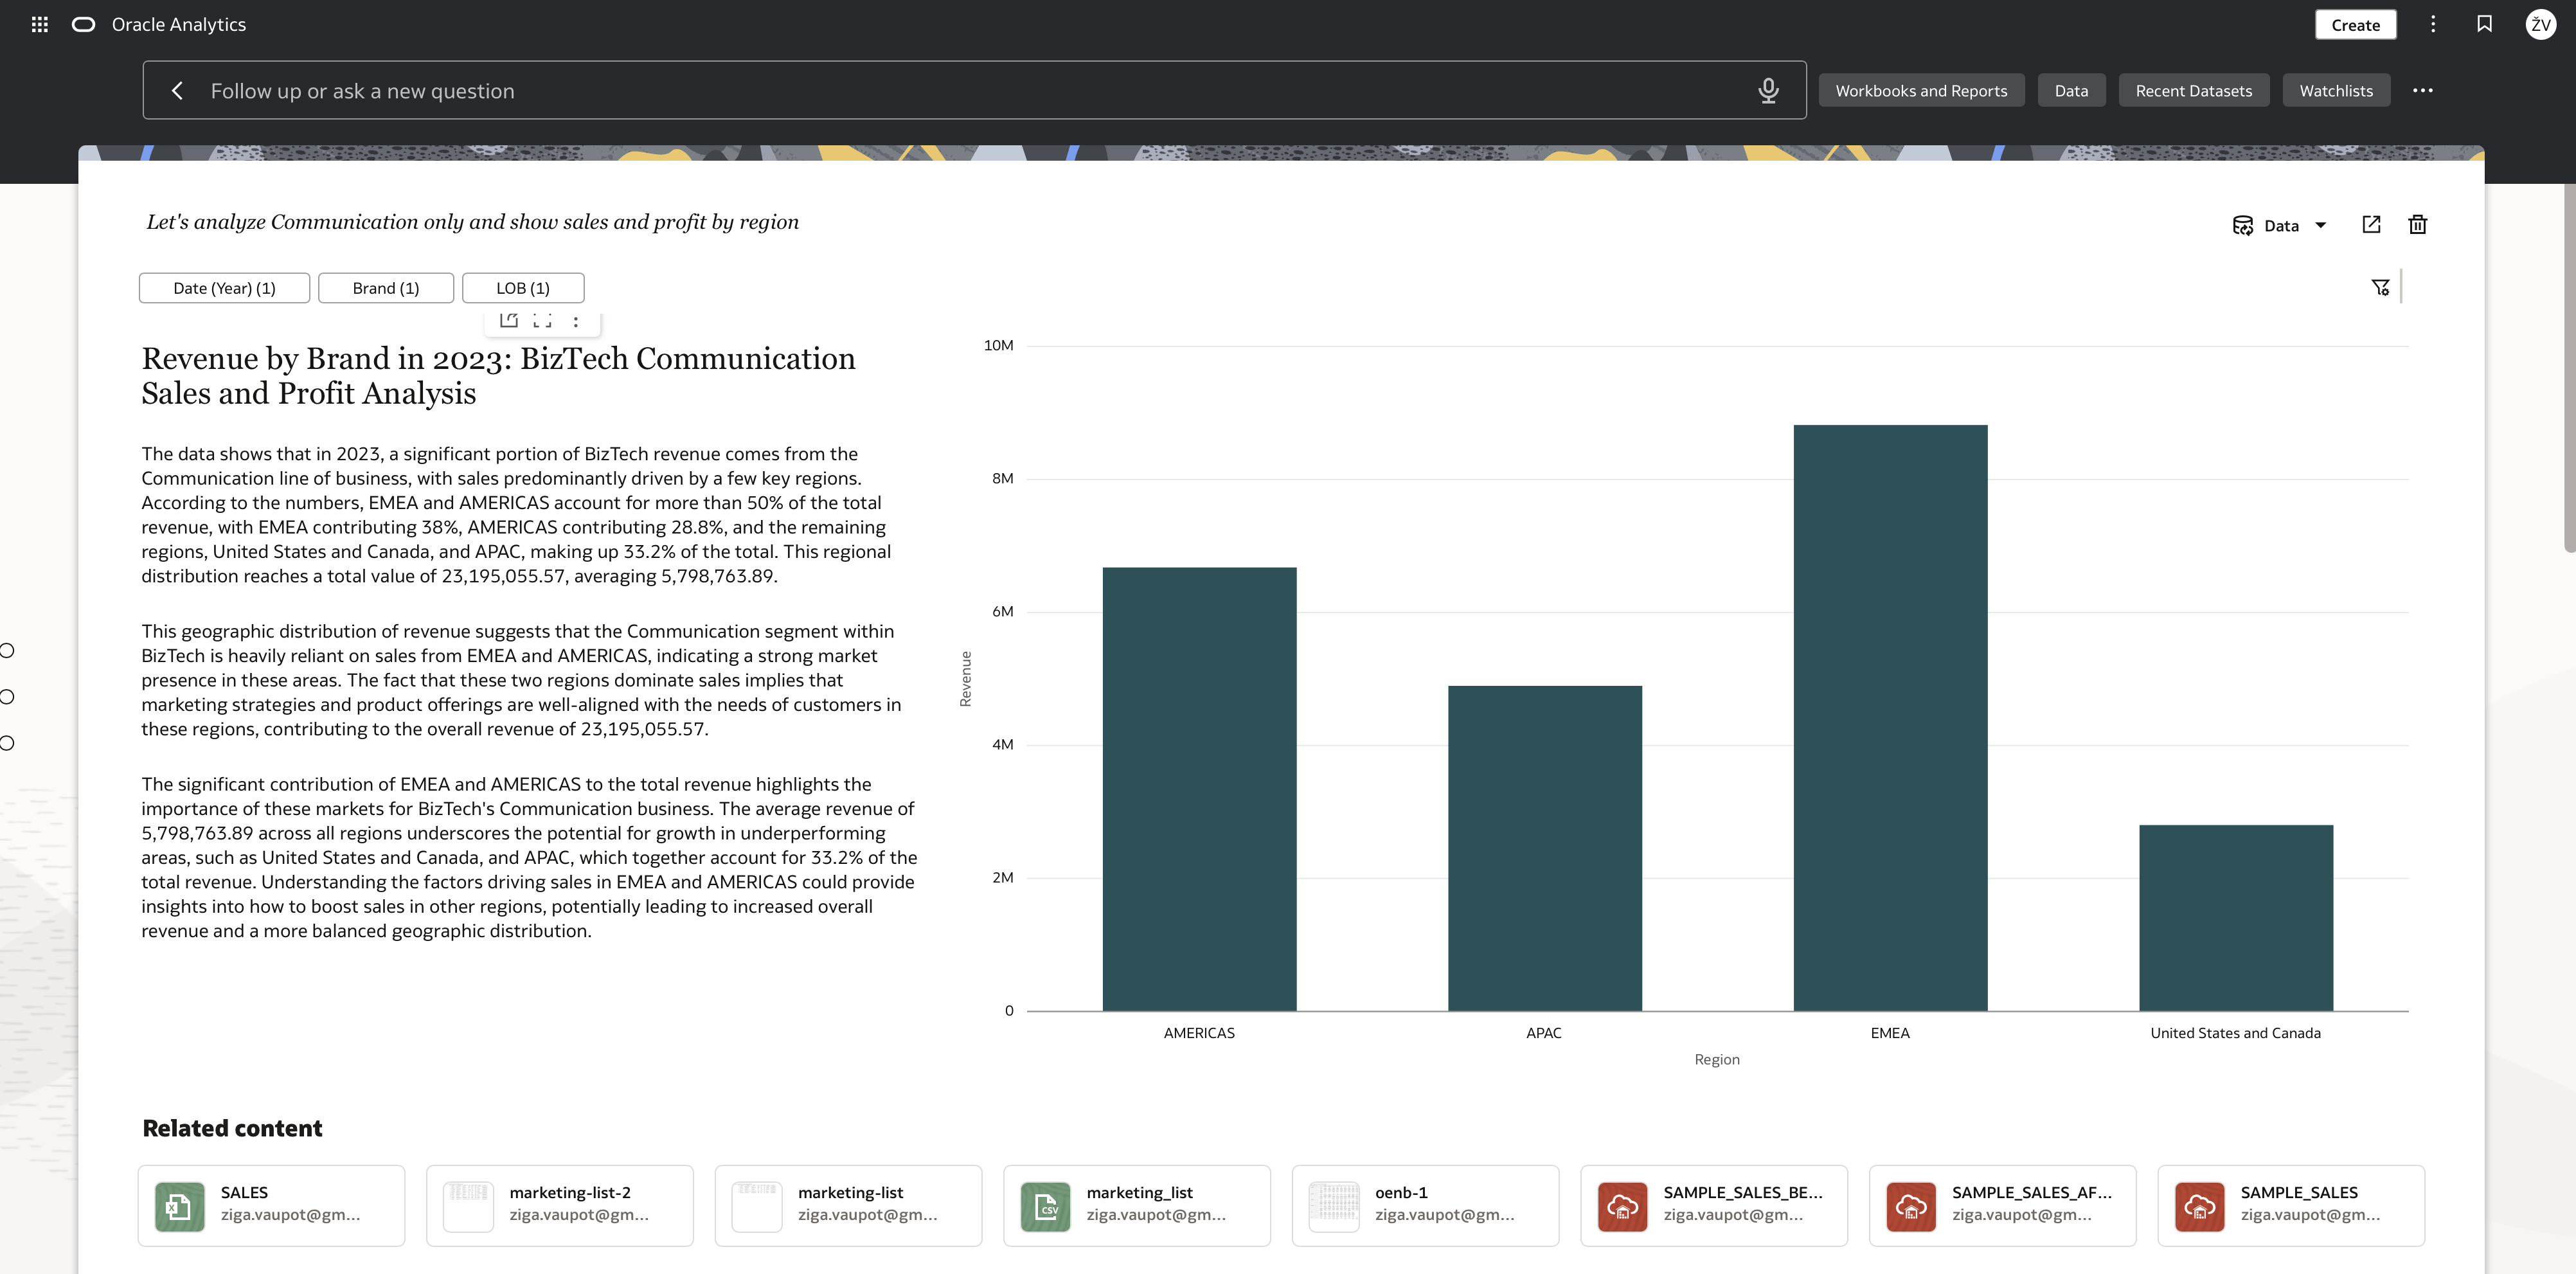Select the Recent Datasets tab

2194,91
